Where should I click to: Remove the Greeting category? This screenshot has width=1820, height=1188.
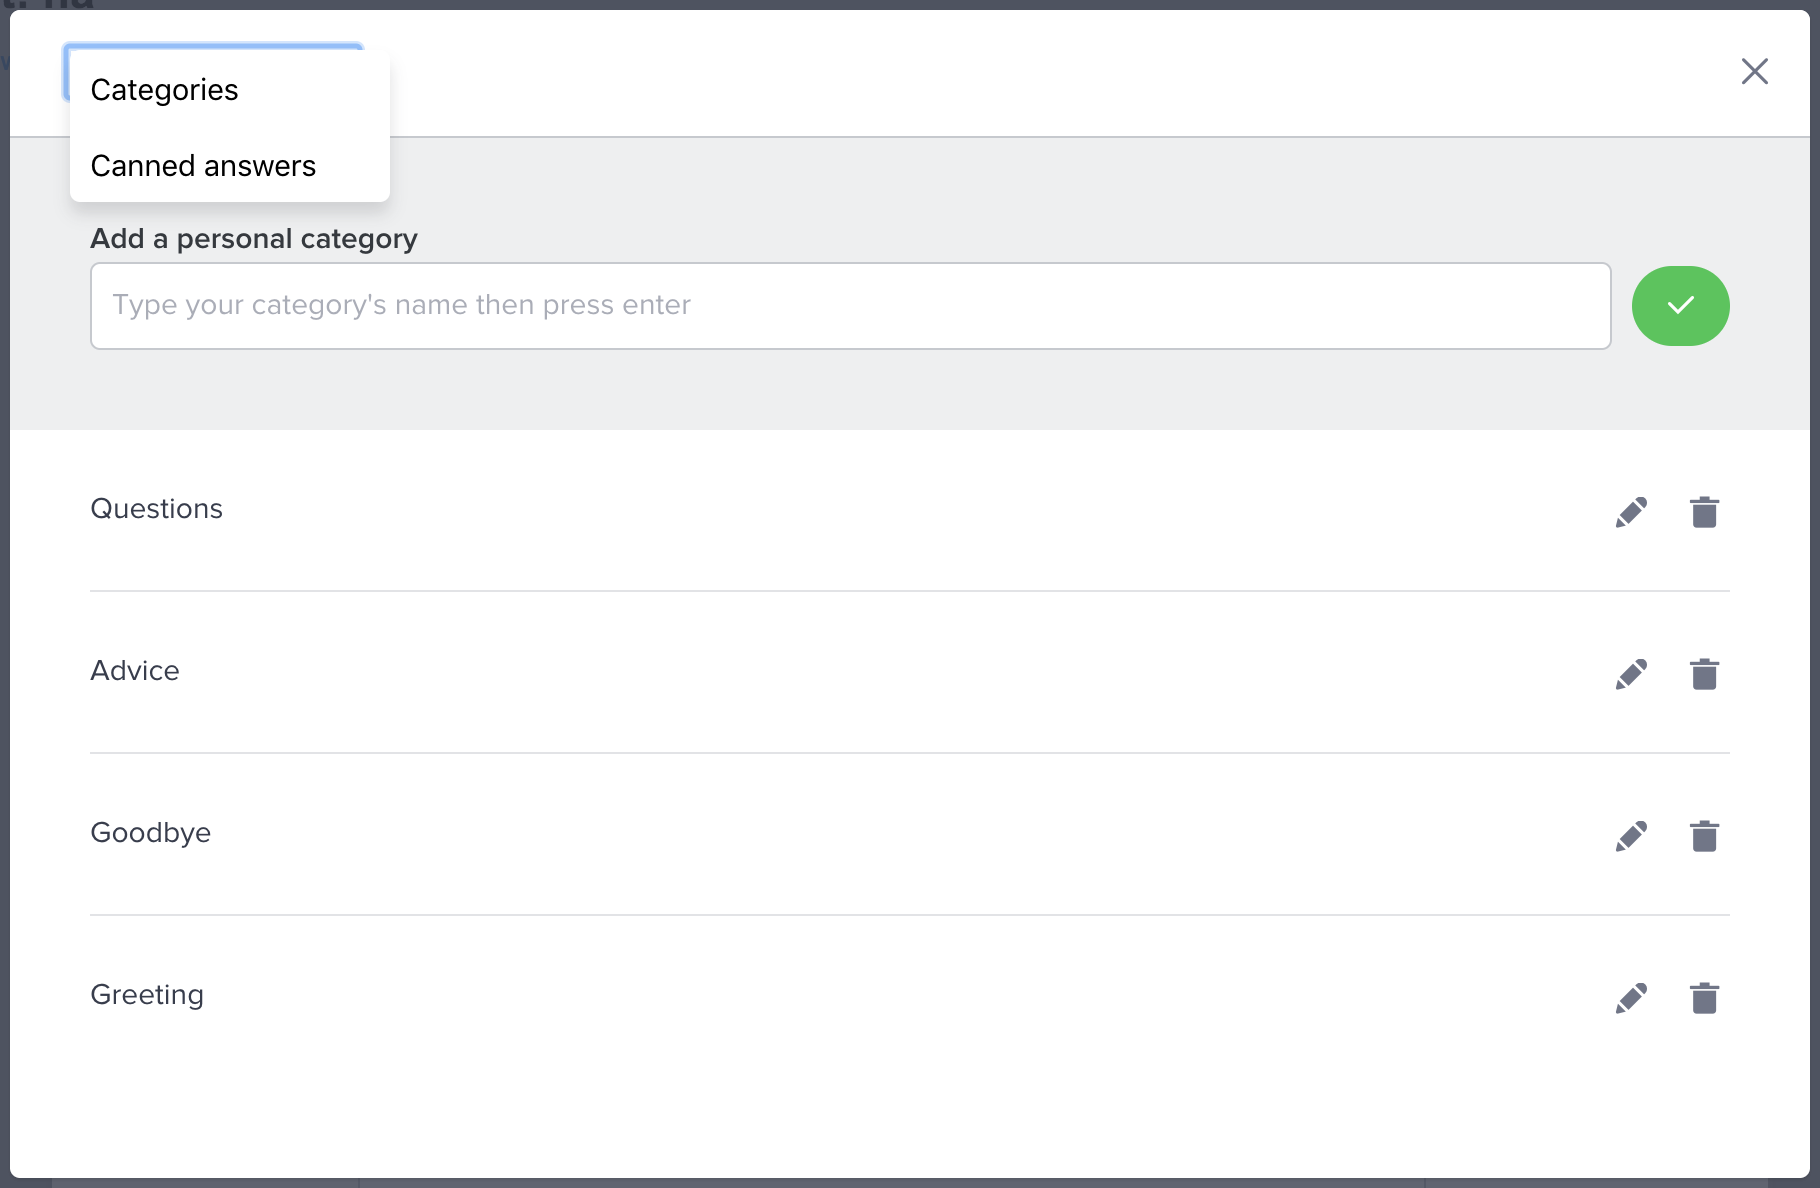[1704, 998]
